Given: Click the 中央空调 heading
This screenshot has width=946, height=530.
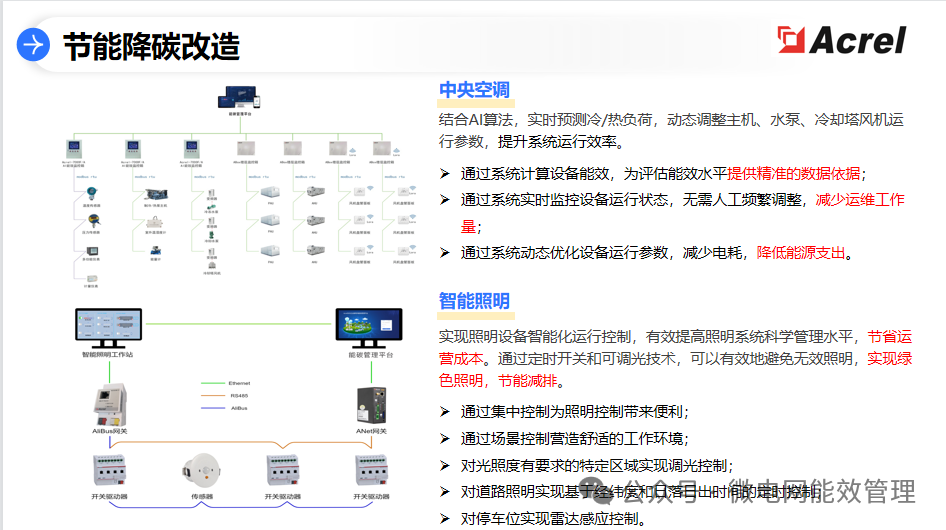Looking at the screenshot, I should point(474,90).
